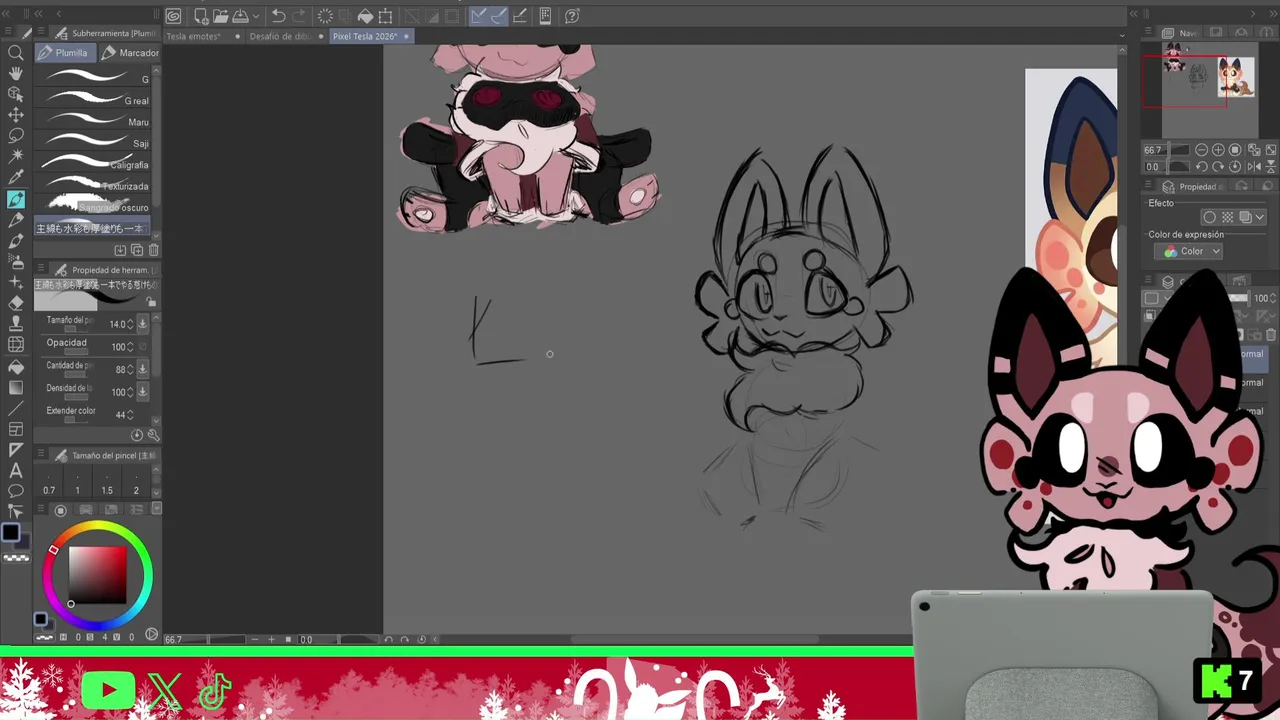
Task: Create a new canvas document
Action: pyautogui.click(x=201, y=16)
